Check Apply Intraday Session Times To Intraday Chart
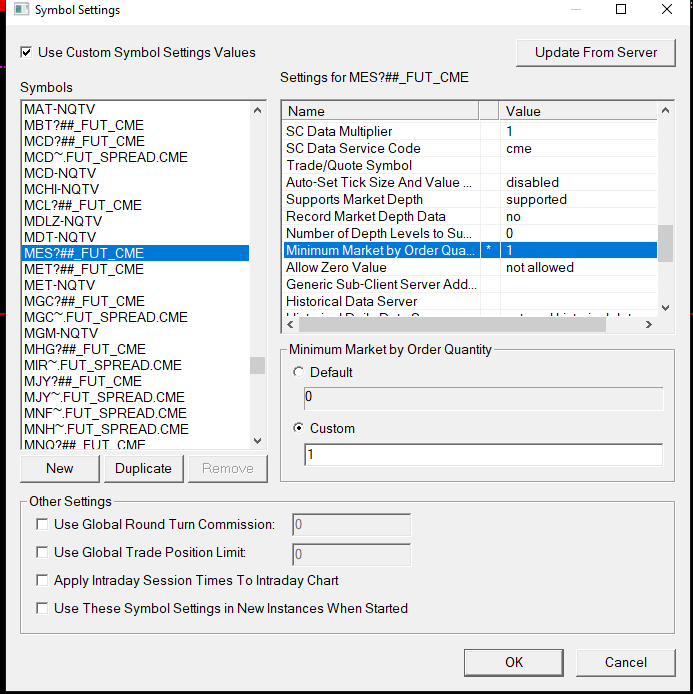This screenshot has height=694, width=693. [42, 580]
